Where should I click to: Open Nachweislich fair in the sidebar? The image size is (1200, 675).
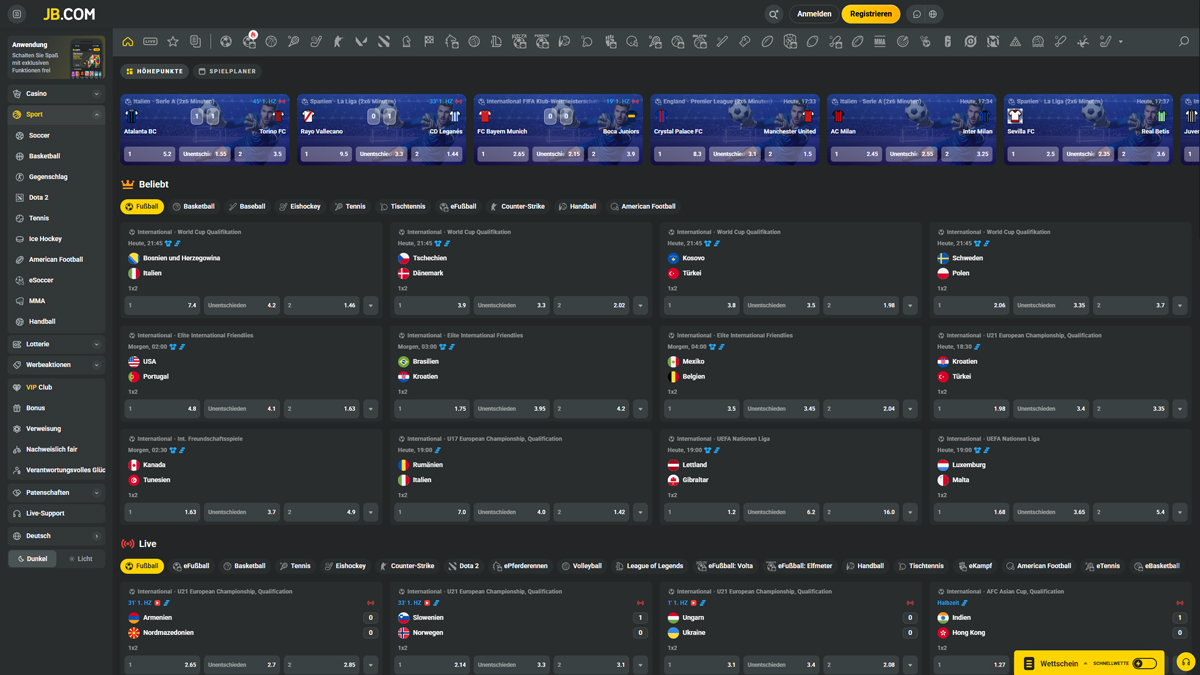(x=55, y=450)
